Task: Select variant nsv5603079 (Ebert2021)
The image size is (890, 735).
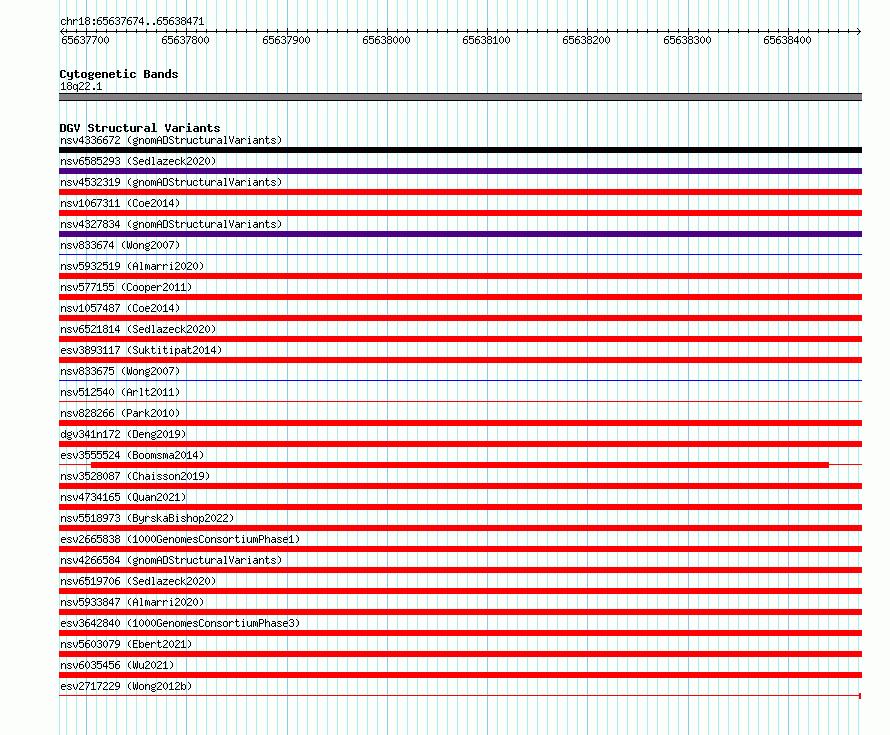Action: (126, 644)
